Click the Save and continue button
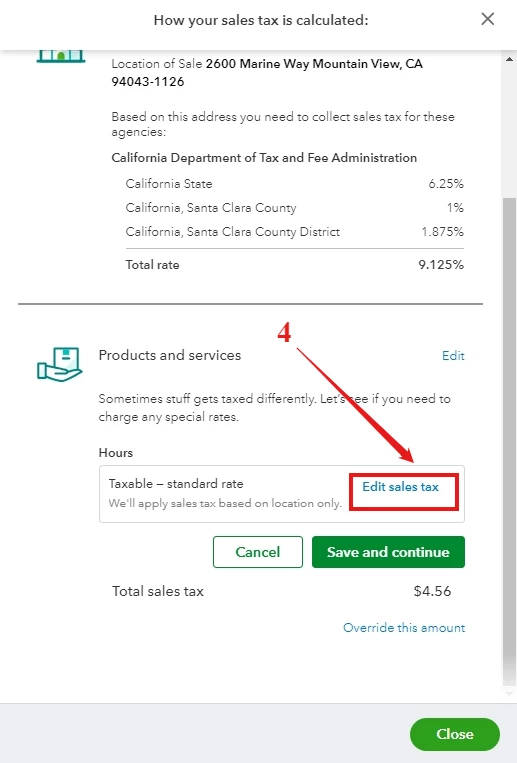 [388, 552]
